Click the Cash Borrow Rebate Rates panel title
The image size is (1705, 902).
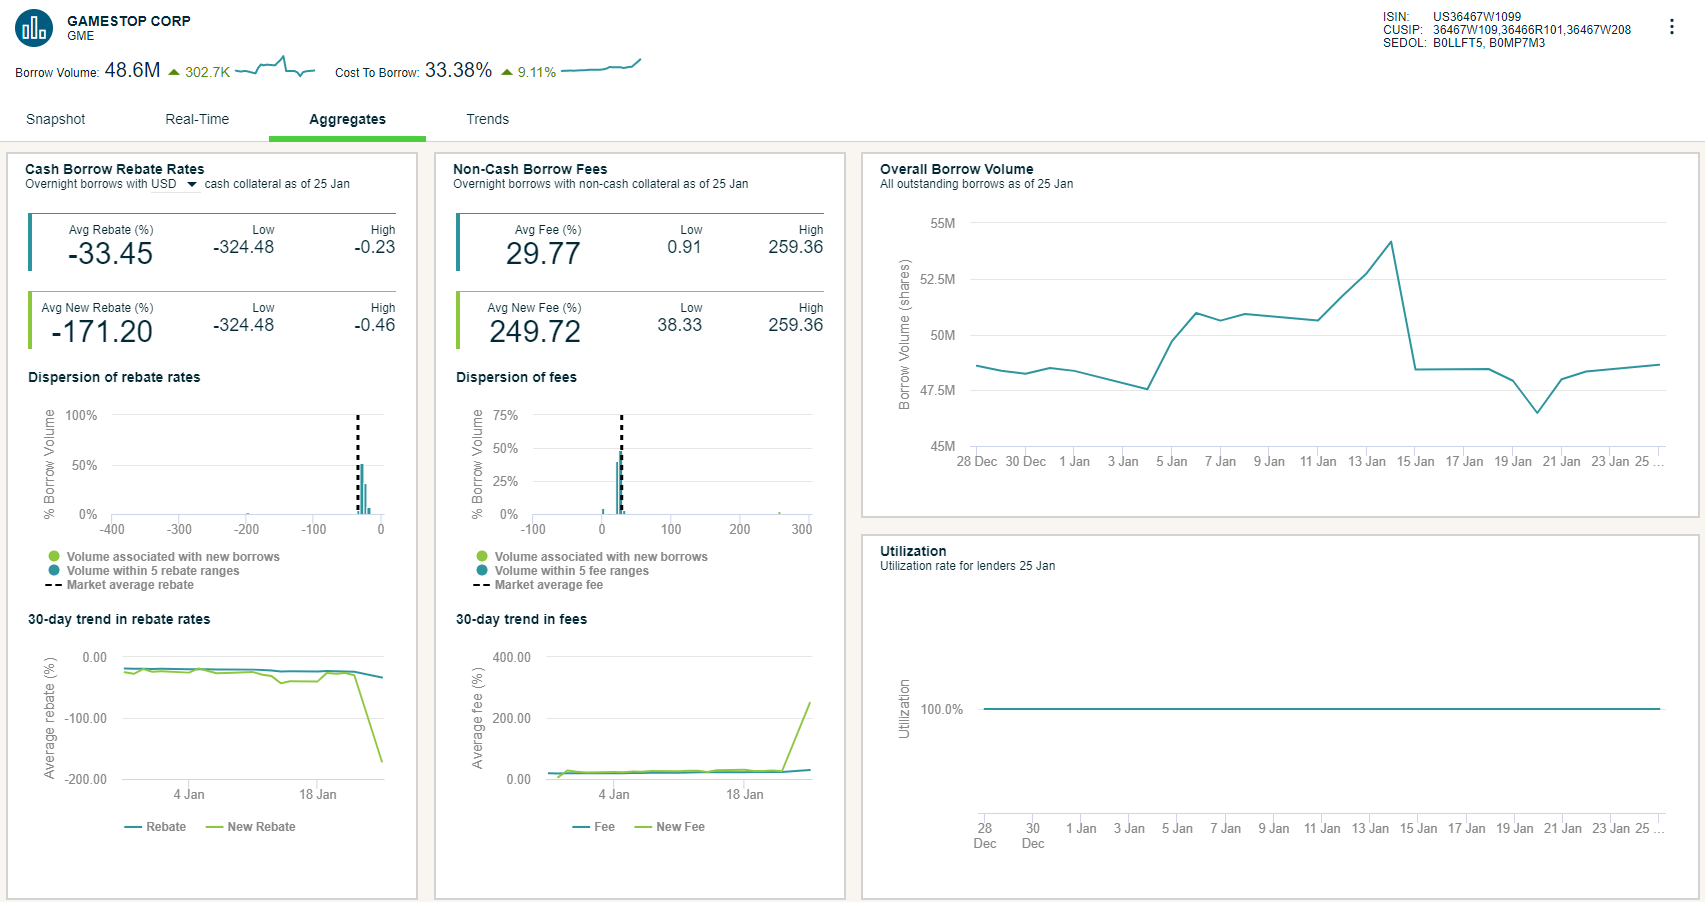pos(115,169)
